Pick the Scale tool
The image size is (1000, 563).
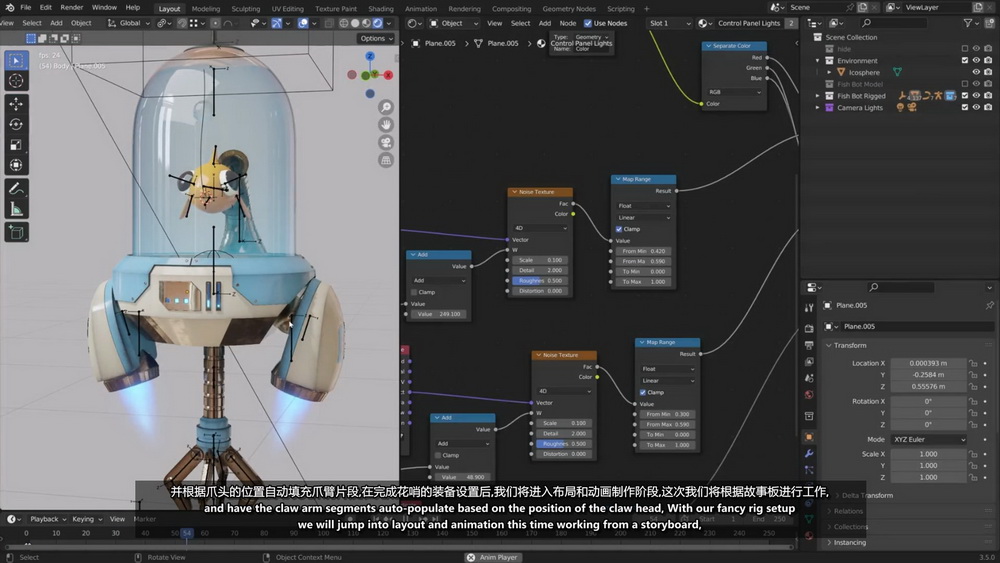16,145
